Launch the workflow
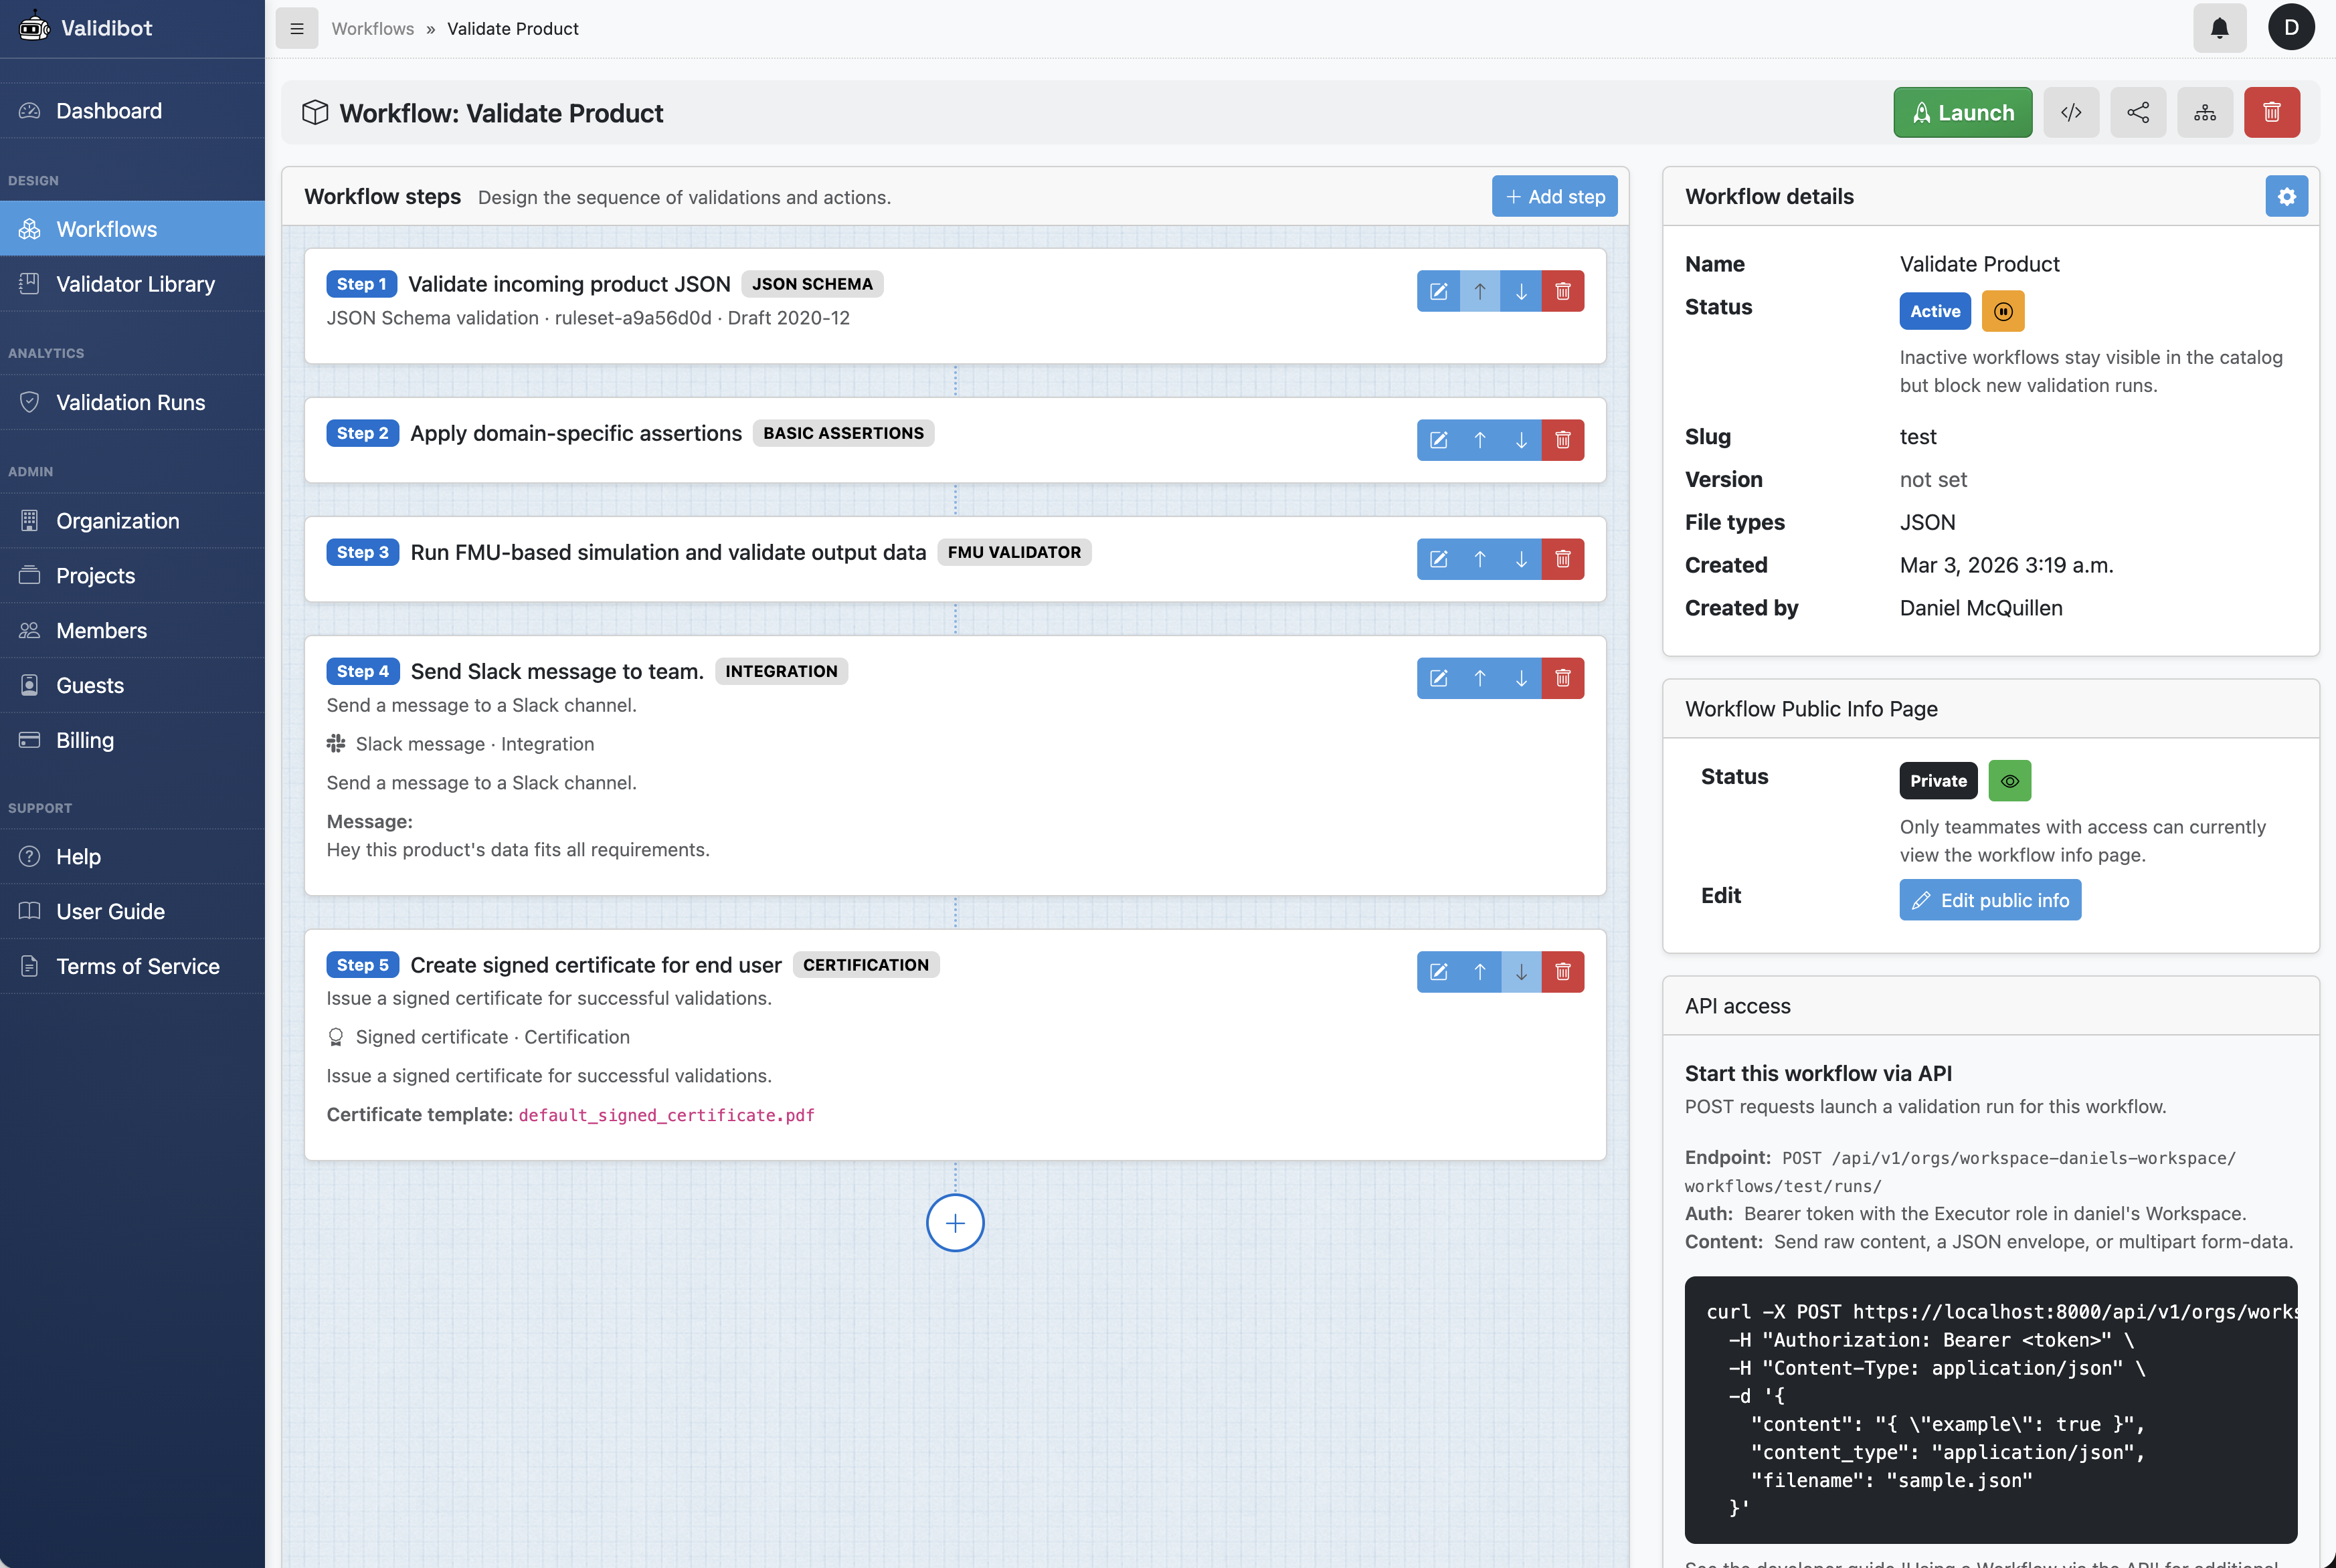This screenshot has height=1568, width=2336. (1962, 112)
